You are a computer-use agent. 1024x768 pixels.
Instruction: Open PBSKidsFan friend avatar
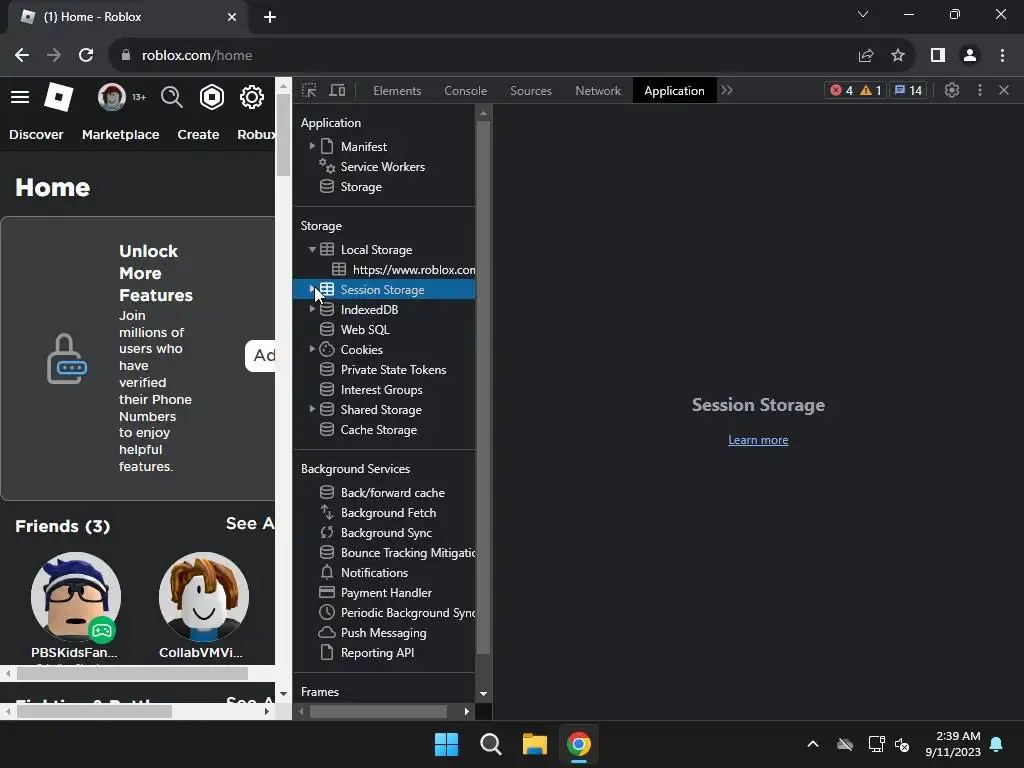click(76, 596)
